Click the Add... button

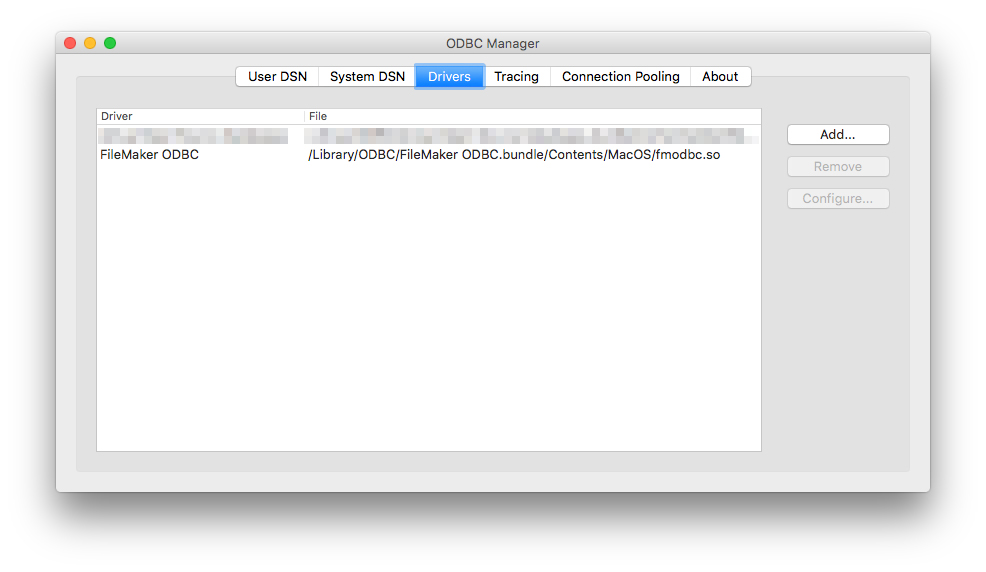pos(837,135)
